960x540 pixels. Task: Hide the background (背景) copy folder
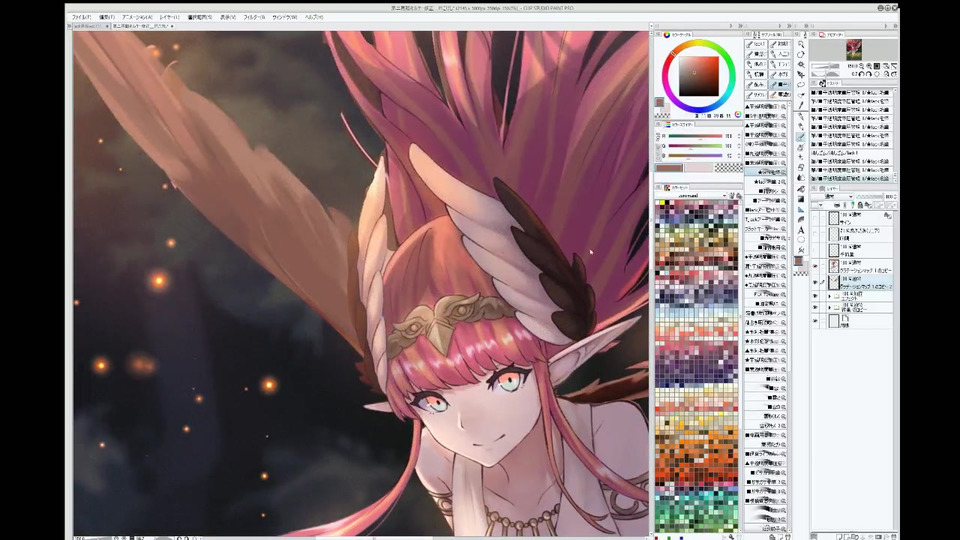(x=815, y=307)
